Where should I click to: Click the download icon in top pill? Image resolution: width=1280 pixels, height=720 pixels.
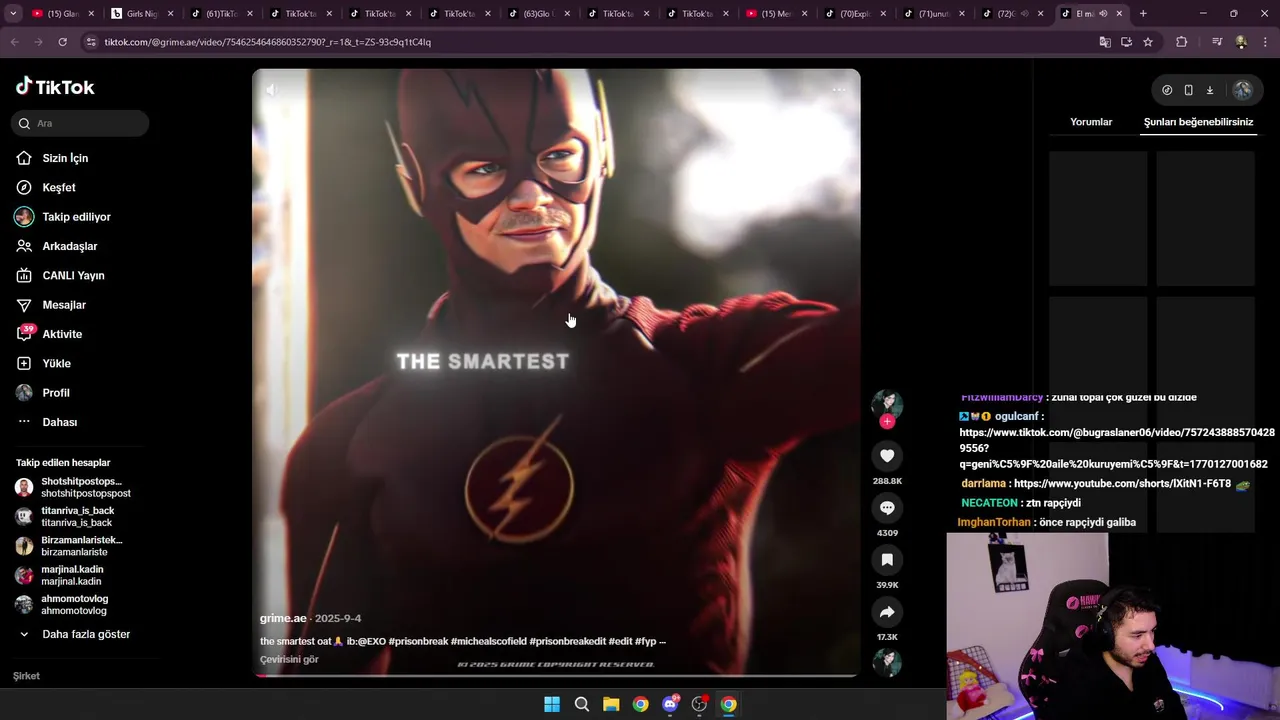point(1209,90)
